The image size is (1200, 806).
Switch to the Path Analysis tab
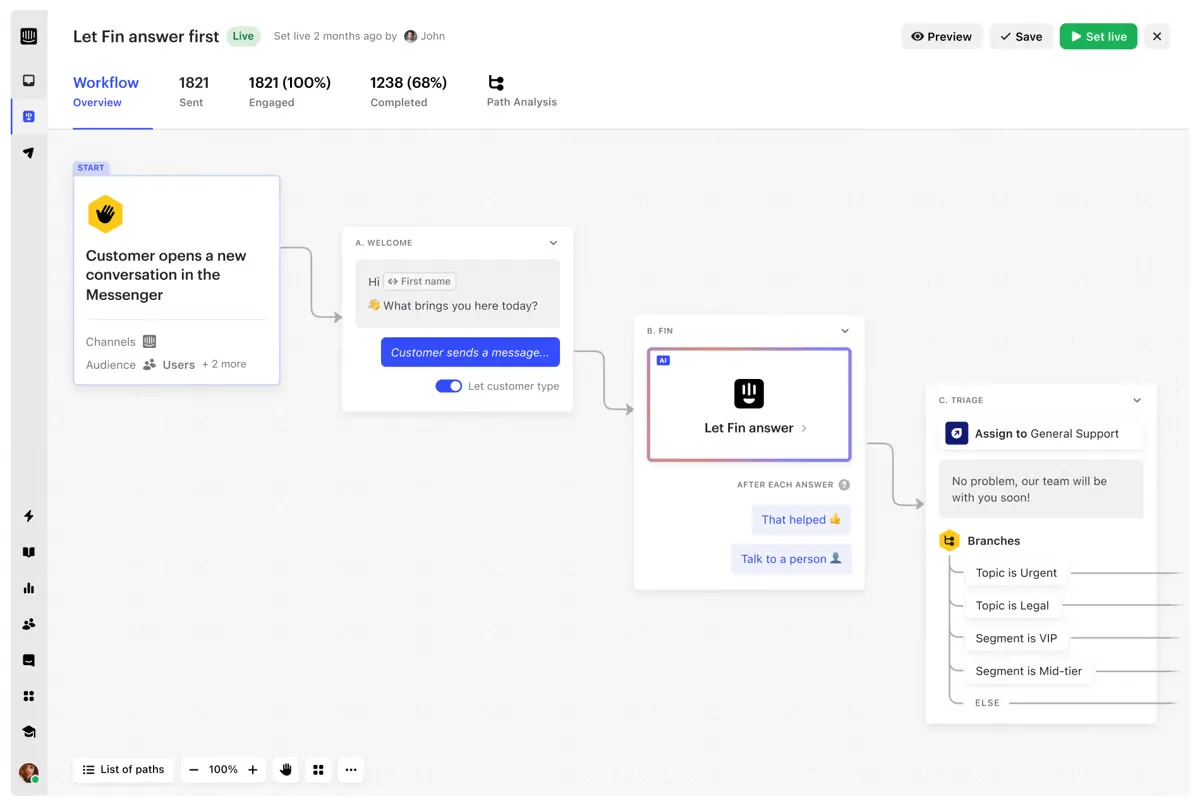coord(521,91)
